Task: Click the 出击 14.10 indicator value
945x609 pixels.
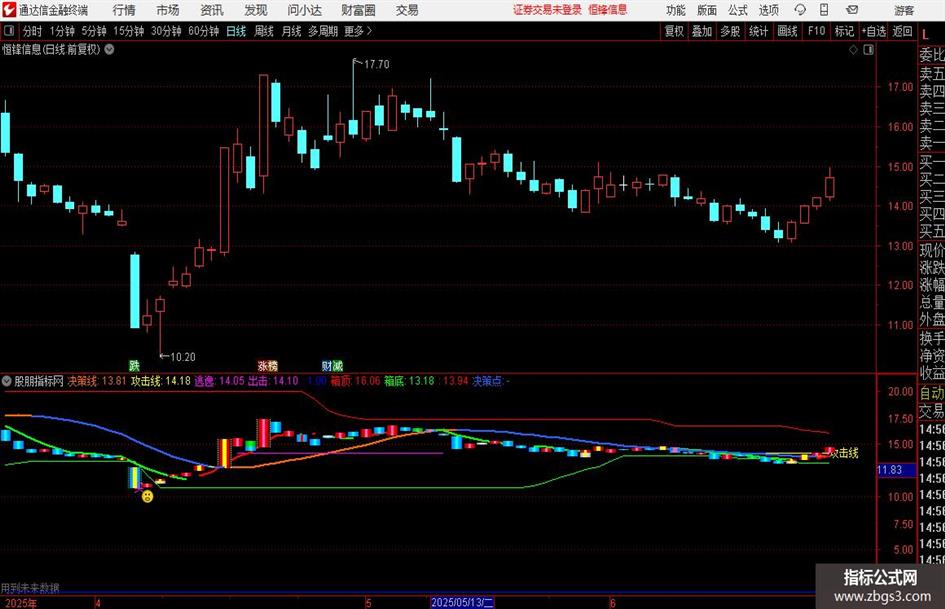Action: pyautogui.click(x=273, y=381)
